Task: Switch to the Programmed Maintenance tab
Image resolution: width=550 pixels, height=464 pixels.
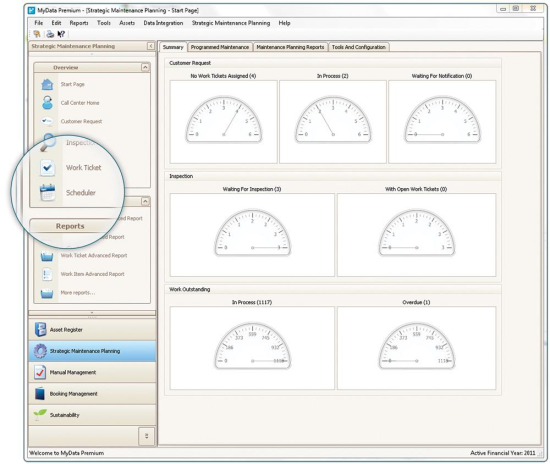Action: click(220, 47)
